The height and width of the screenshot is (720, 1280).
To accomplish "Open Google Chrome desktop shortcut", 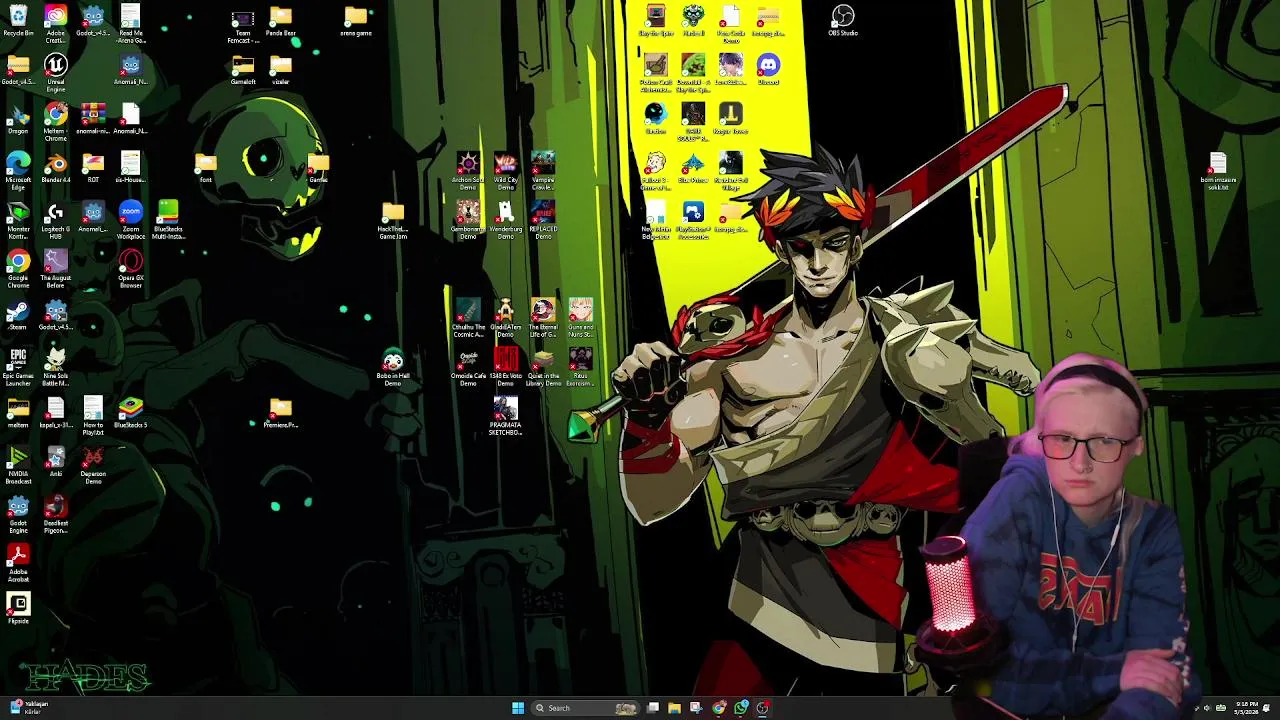I will [18, 269].
